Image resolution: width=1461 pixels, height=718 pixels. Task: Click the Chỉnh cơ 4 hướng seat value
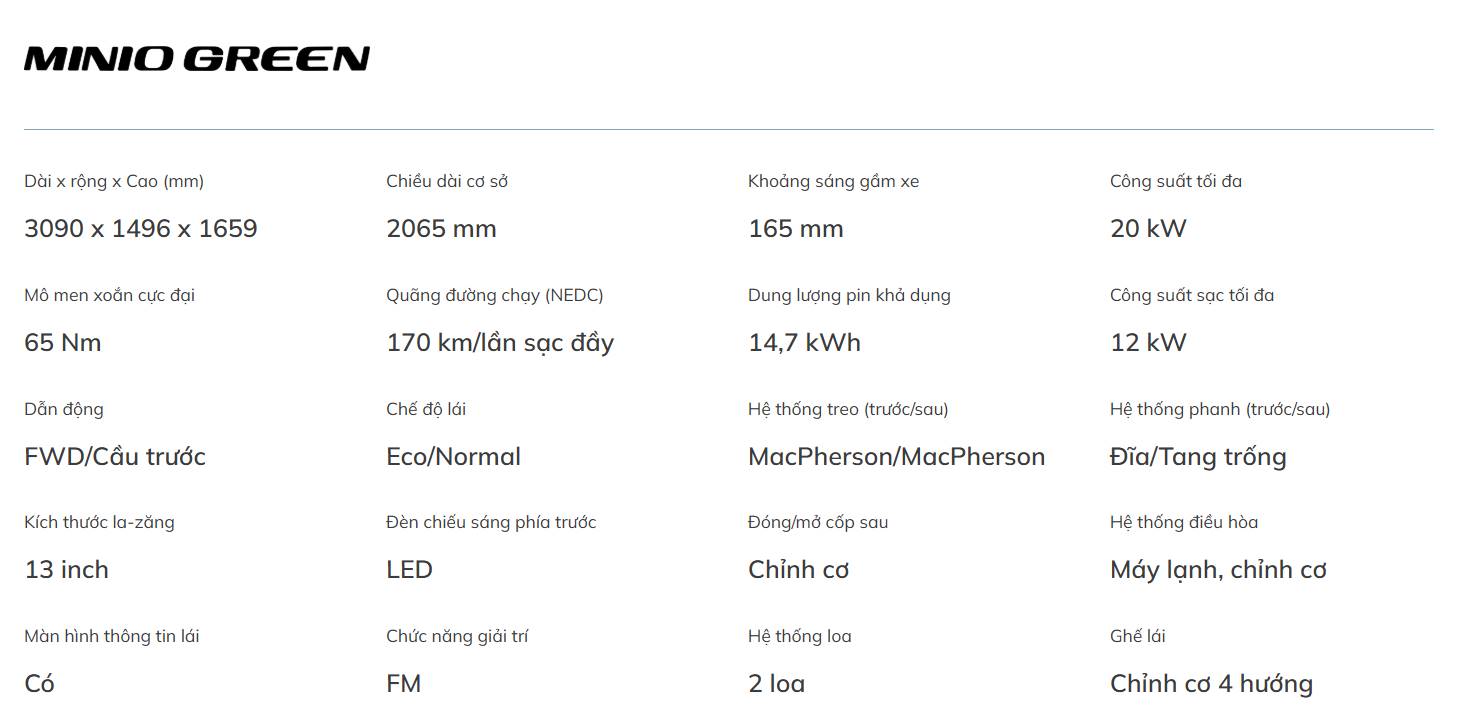click(x=1211, y=684)
